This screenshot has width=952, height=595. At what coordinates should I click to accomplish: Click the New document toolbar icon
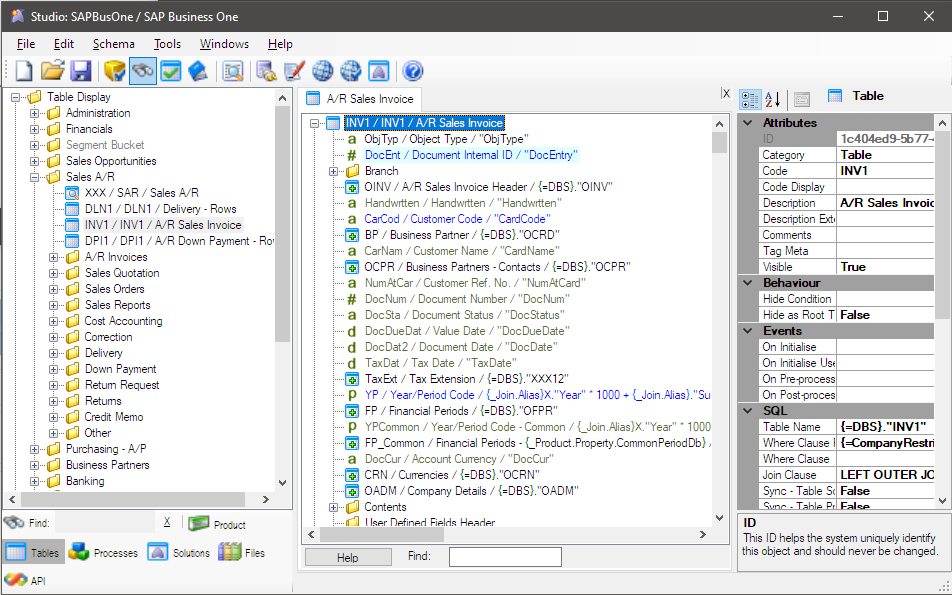pos(24,71)
